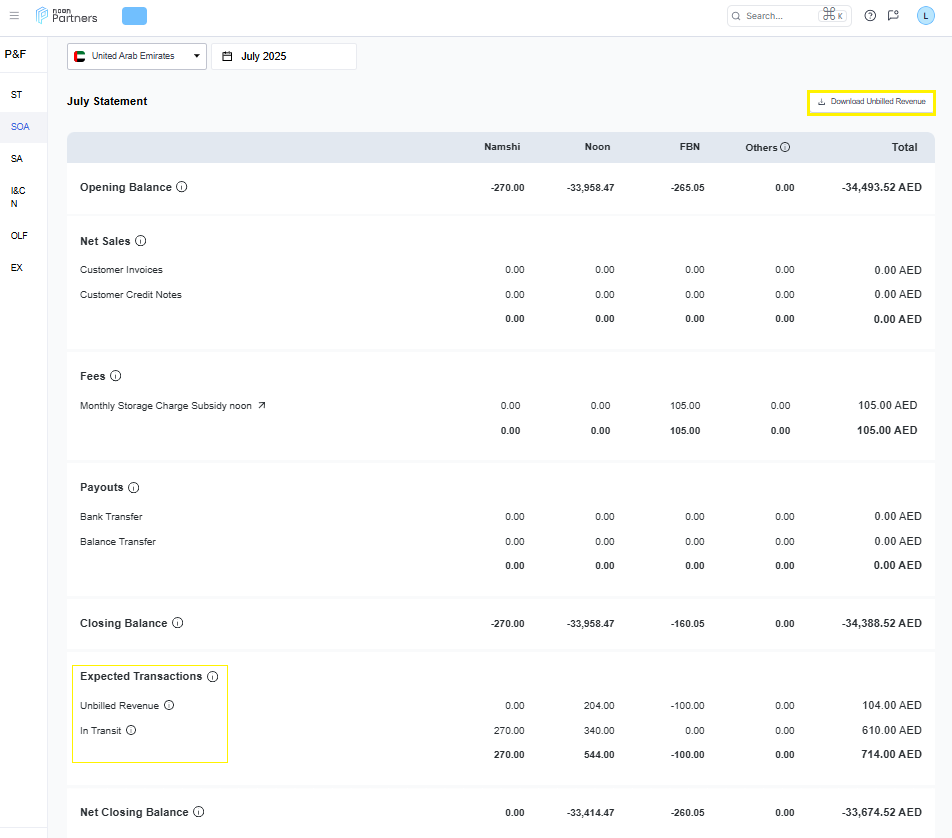Show info for In Transit
The height and width of the screenshot is (838, 952).
coord(131,730)
